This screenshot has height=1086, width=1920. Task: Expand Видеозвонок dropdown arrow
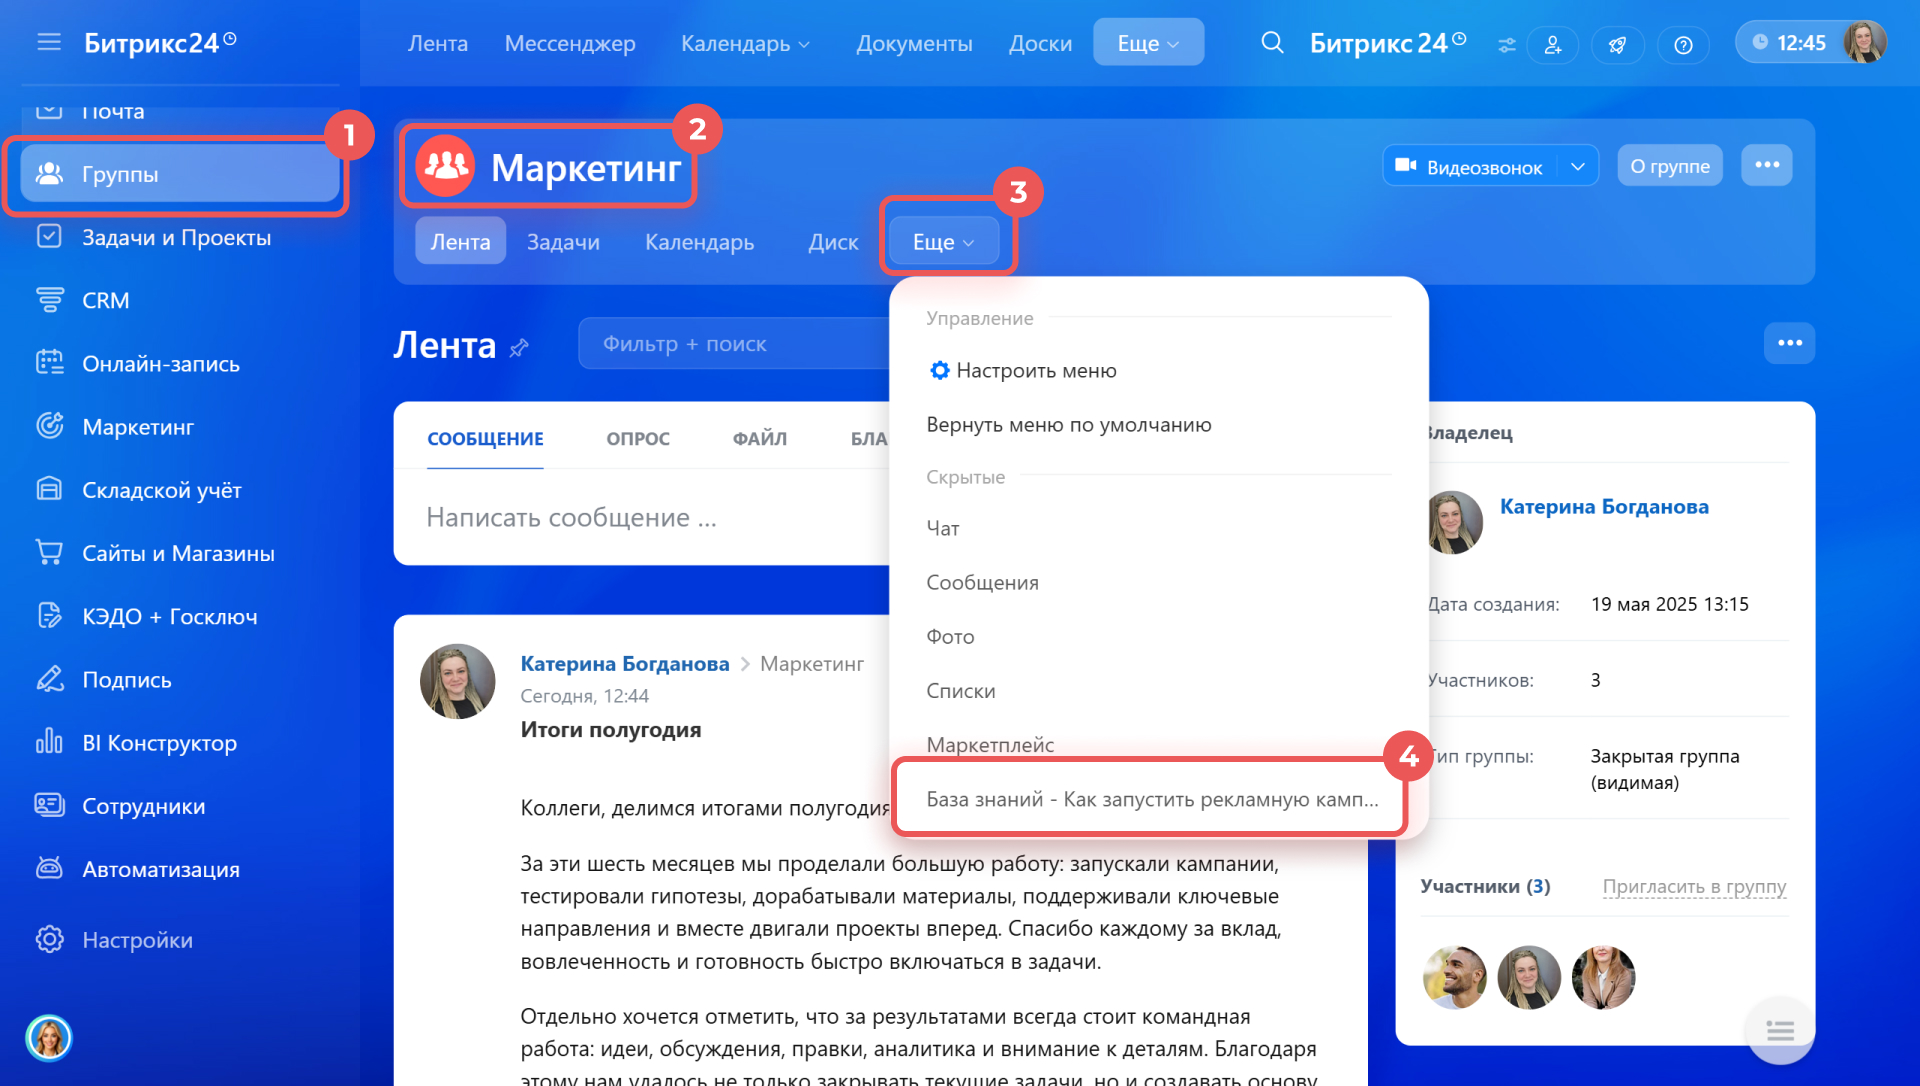tap(1577, 166)
